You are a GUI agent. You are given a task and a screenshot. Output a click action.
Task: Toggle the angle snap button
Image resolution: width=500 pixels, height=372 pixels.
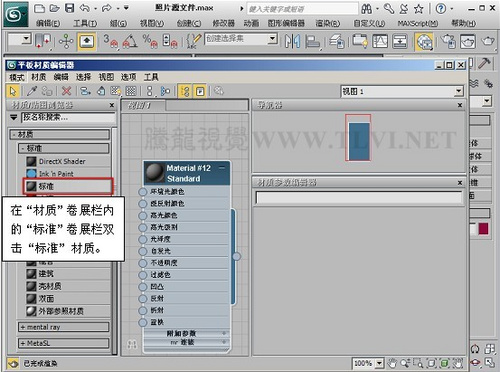pos(130,42)
